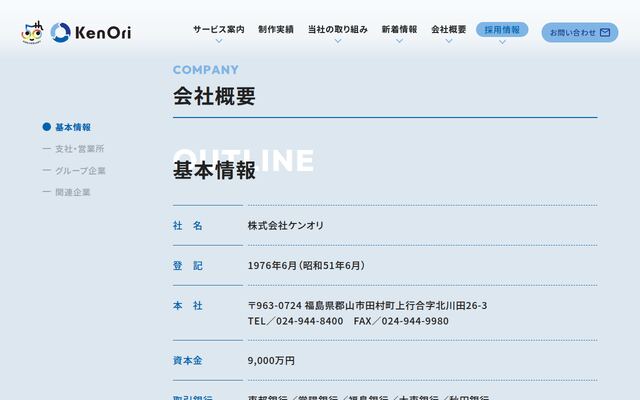This screenshot has width=640, height=400.
Task: Click the TEL／024-944-8400 text
Action: pyautogui.click(x=296, y=321)
